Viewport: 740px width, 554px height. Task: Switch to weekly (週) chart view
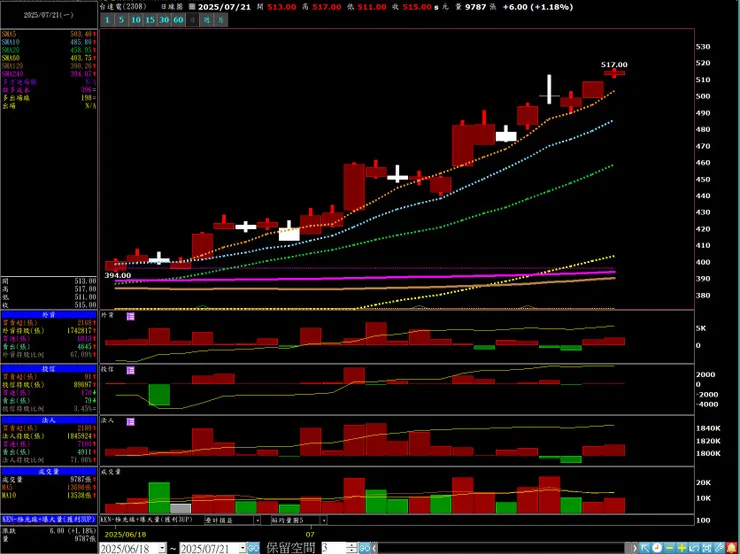coord(207,20)
